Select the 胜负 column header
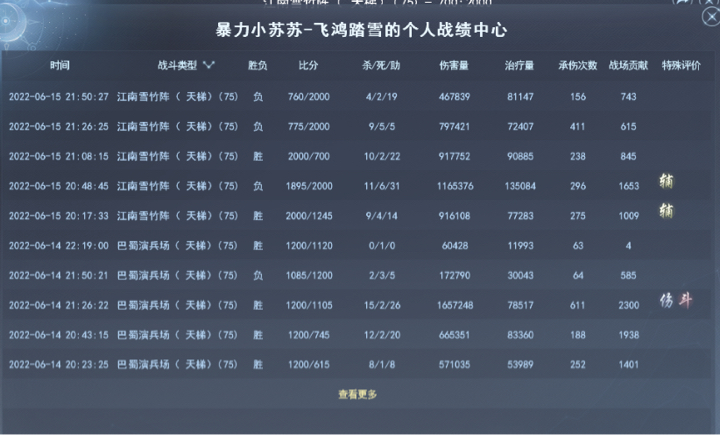The height and width of the screenshot is (435, 720). pos(258,66)
